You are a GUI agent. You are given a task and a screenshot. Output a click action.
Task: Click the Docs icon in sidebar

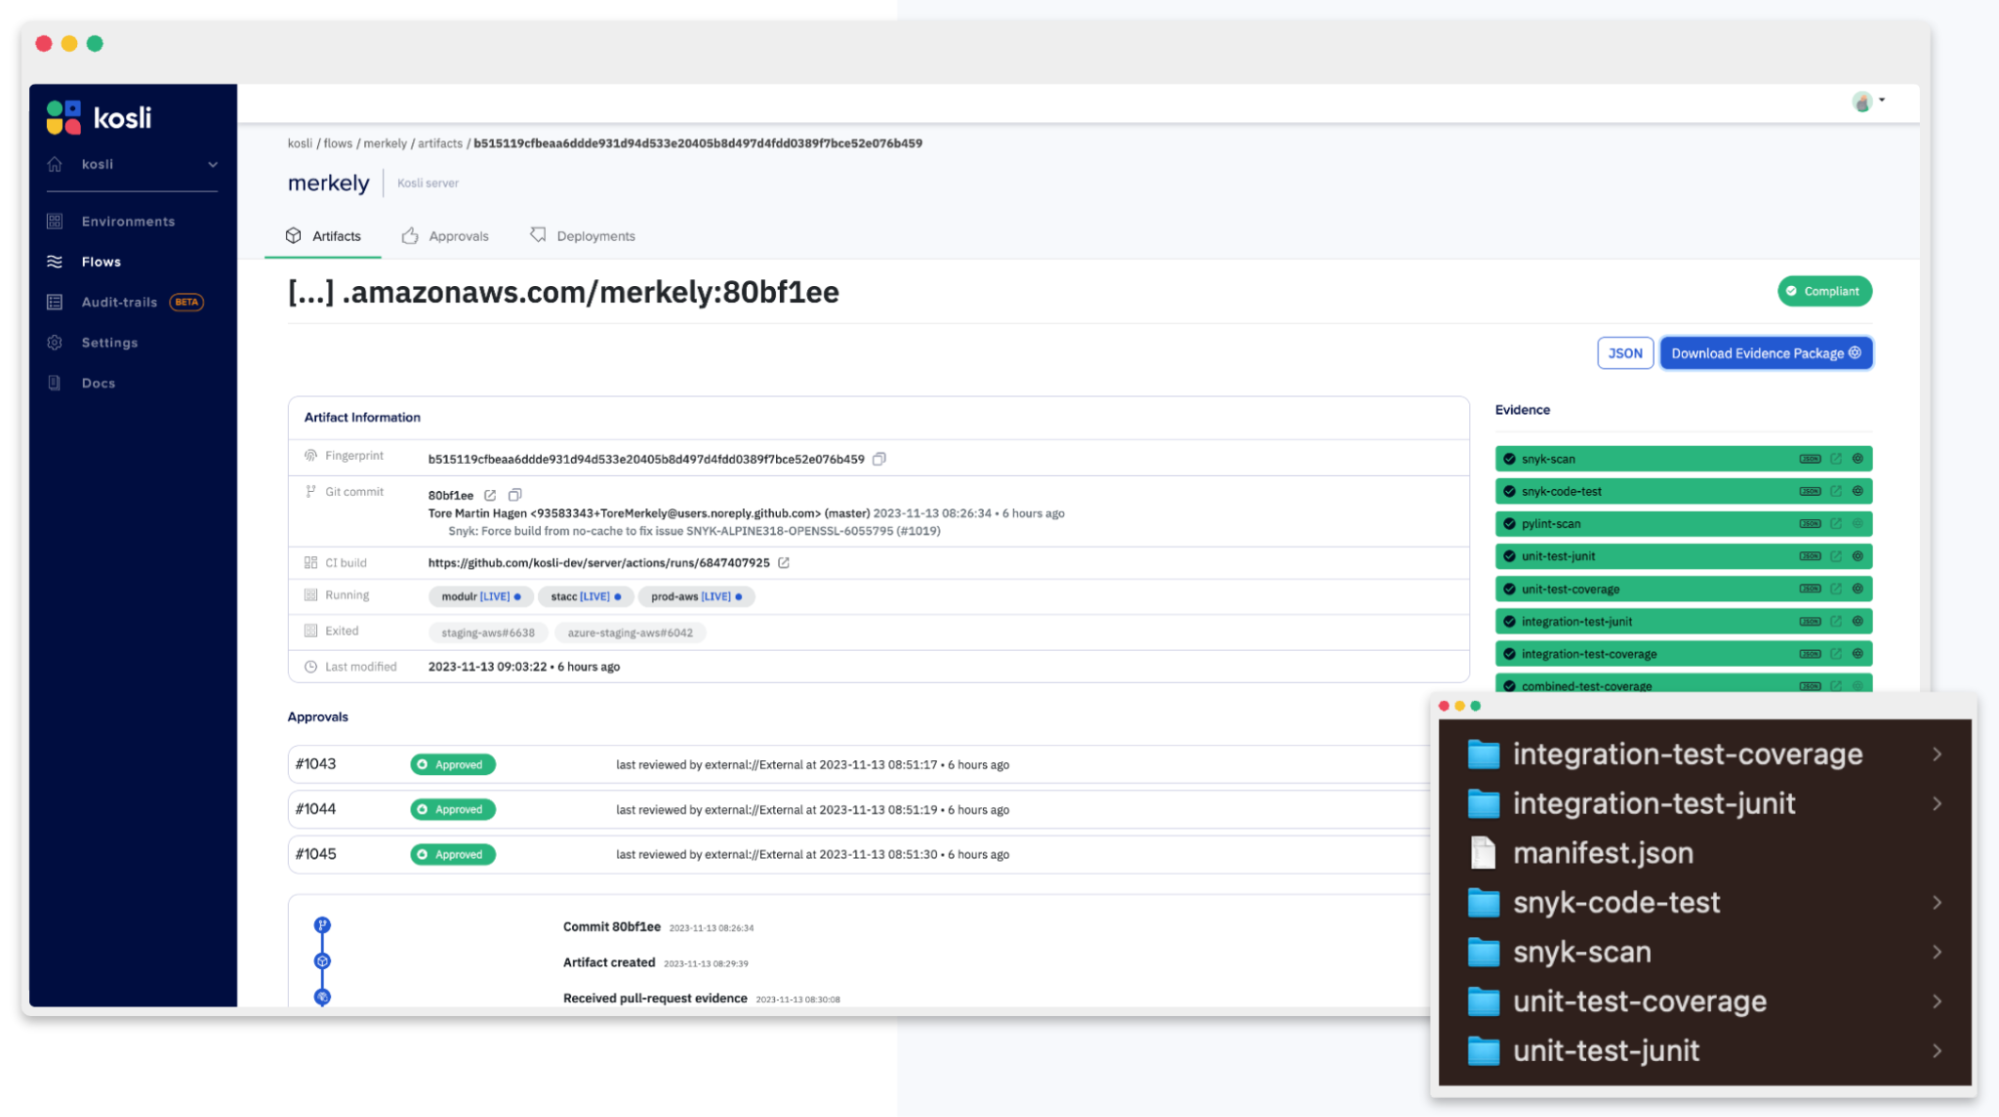(54, 383)
